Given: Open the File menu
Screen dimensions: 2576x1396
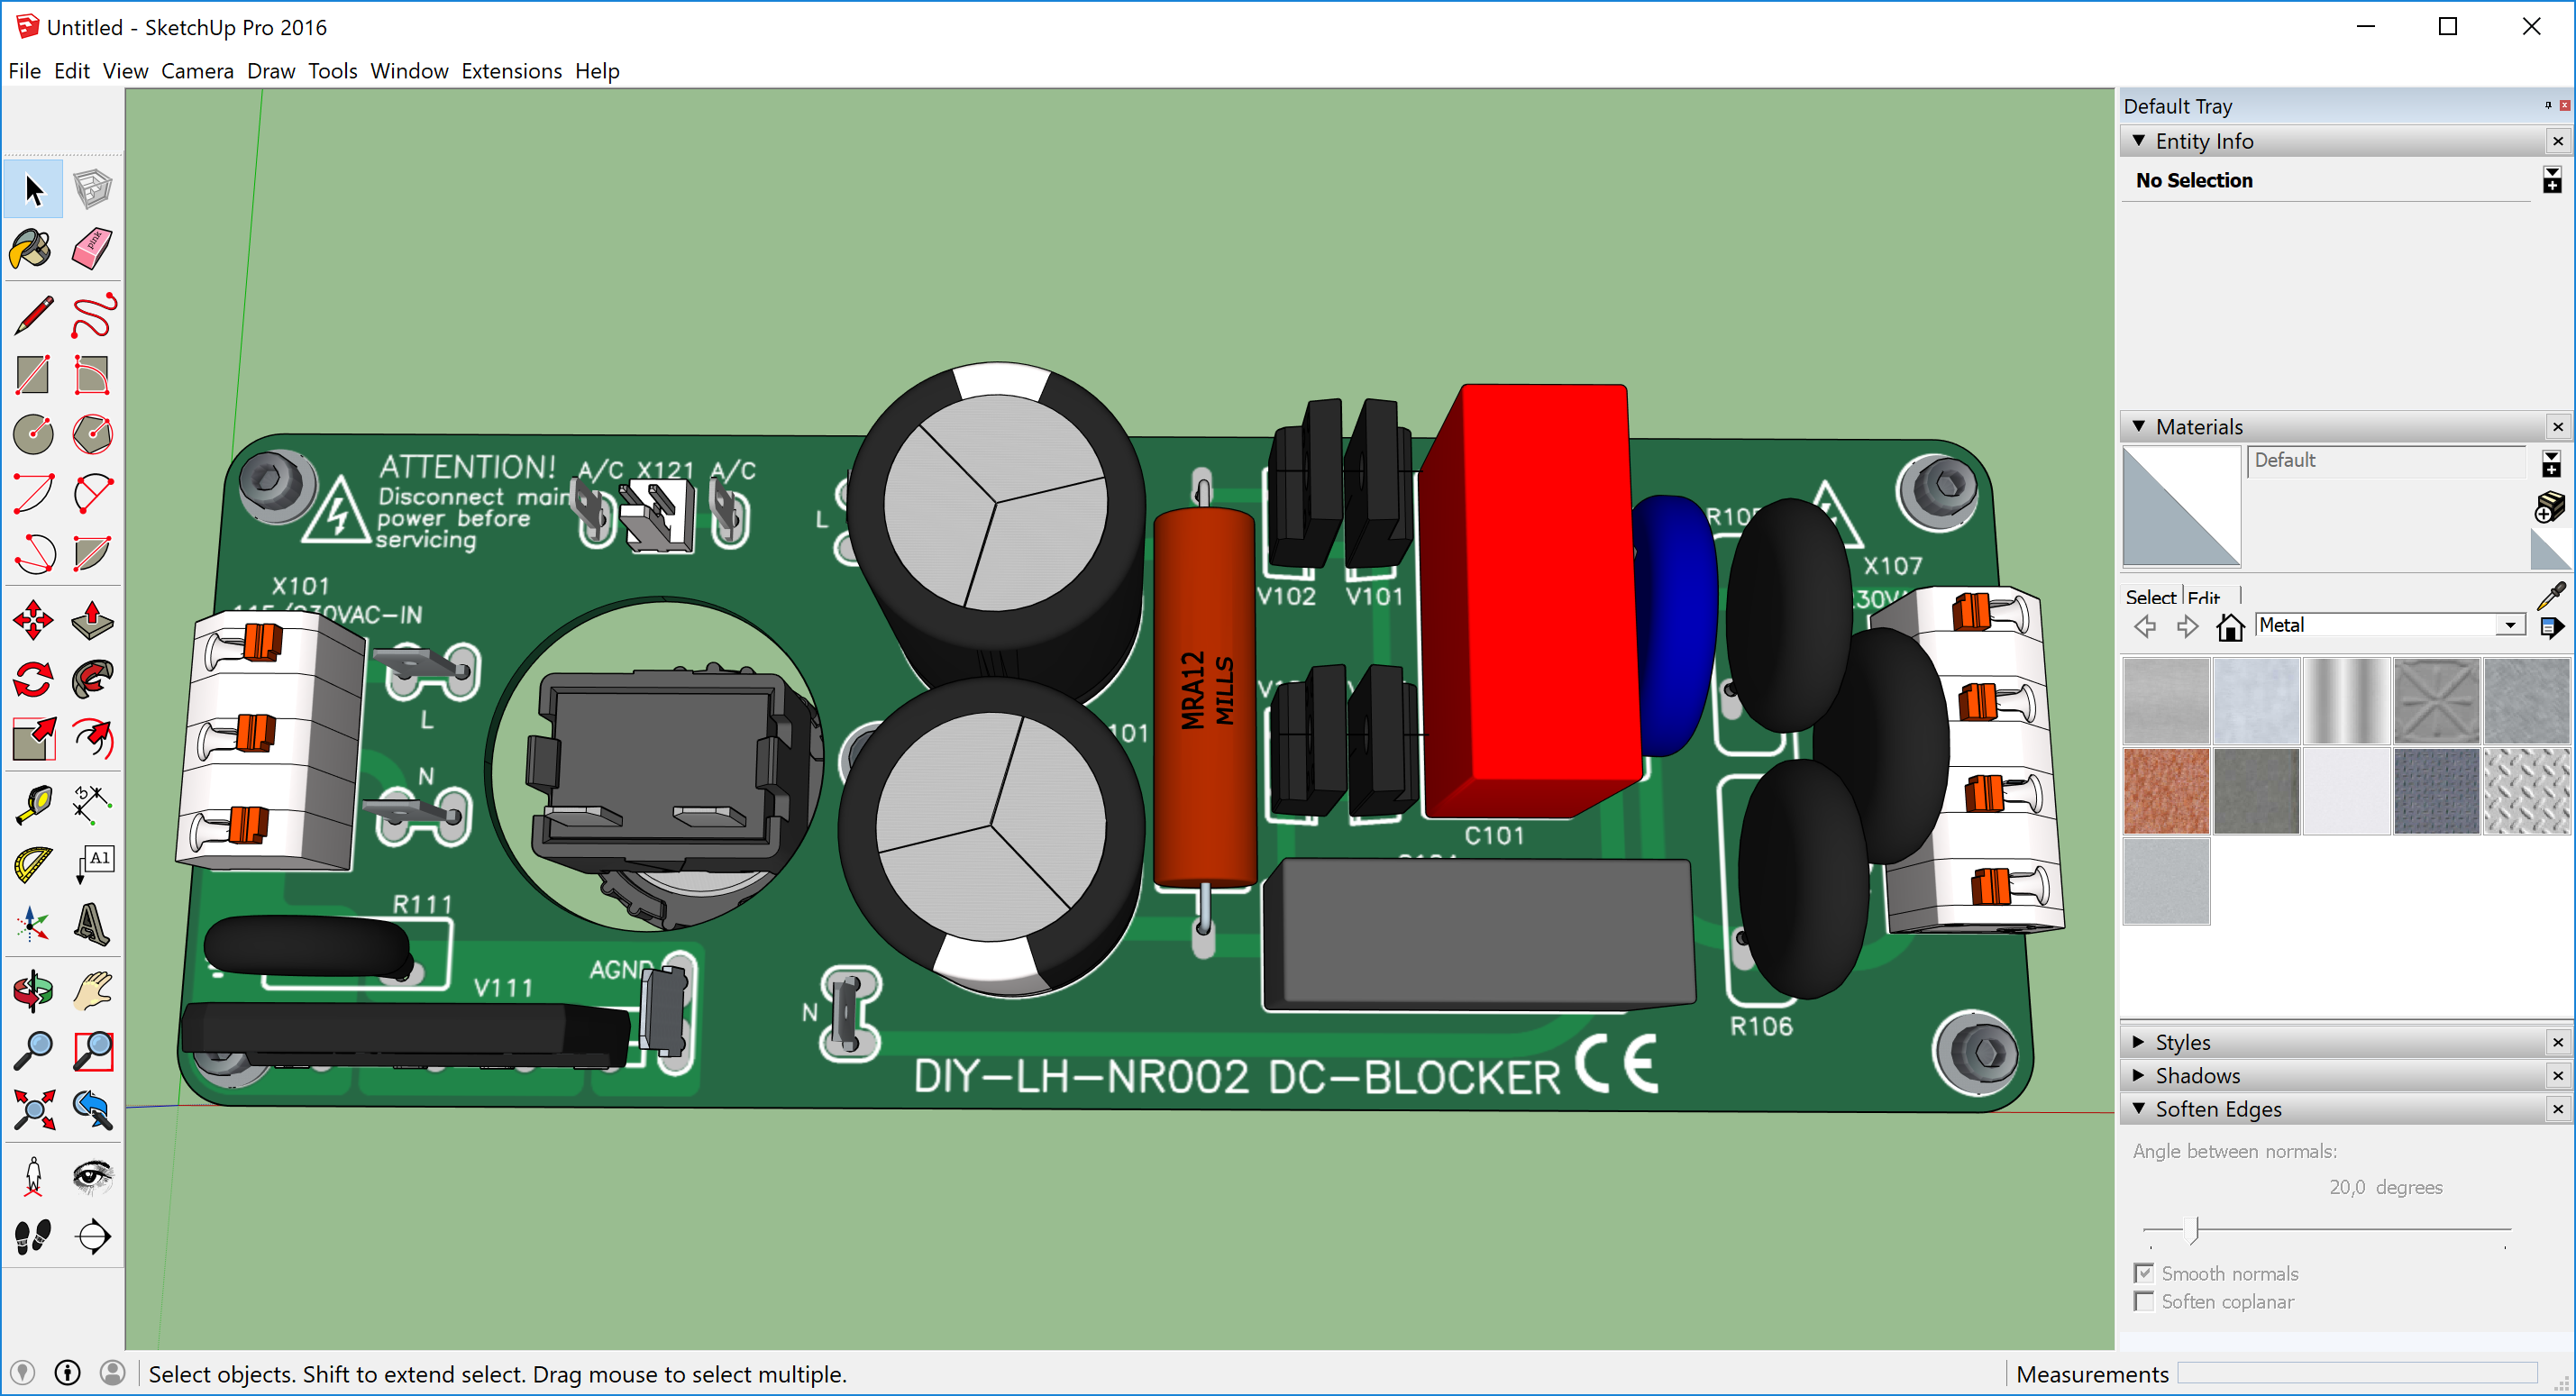Looking at the screenshot, I should point(24,71).
